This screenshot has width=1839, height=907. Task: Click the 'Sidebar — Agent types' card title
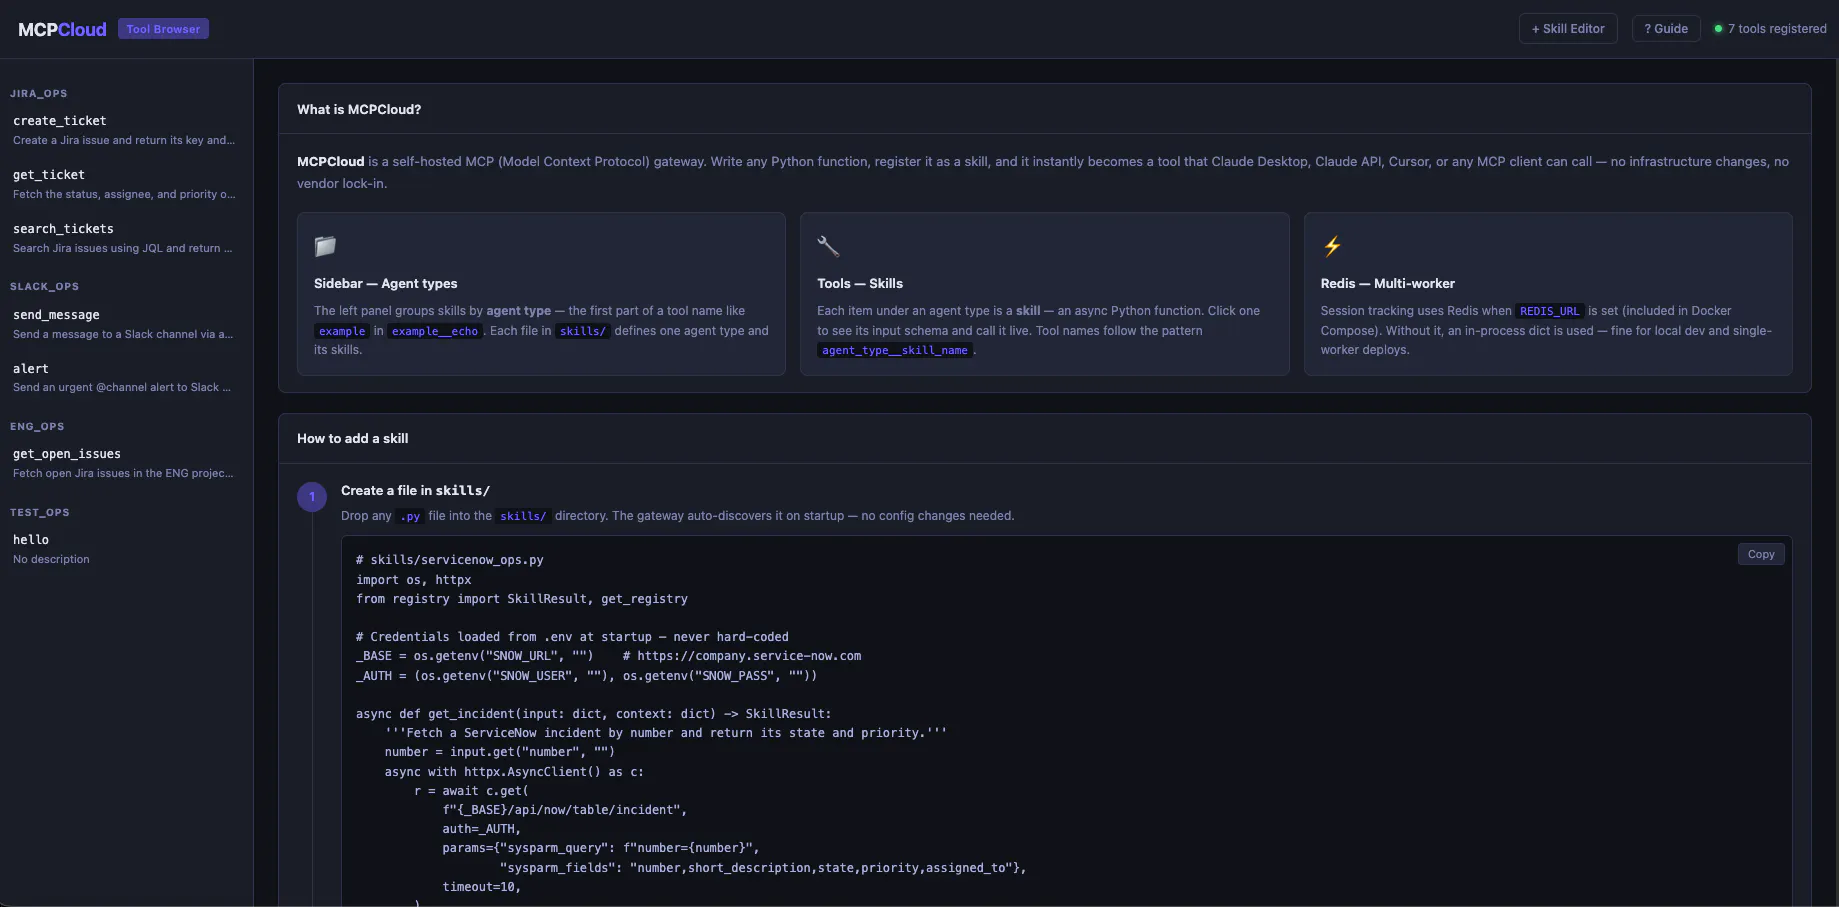[x=386, y=284]
